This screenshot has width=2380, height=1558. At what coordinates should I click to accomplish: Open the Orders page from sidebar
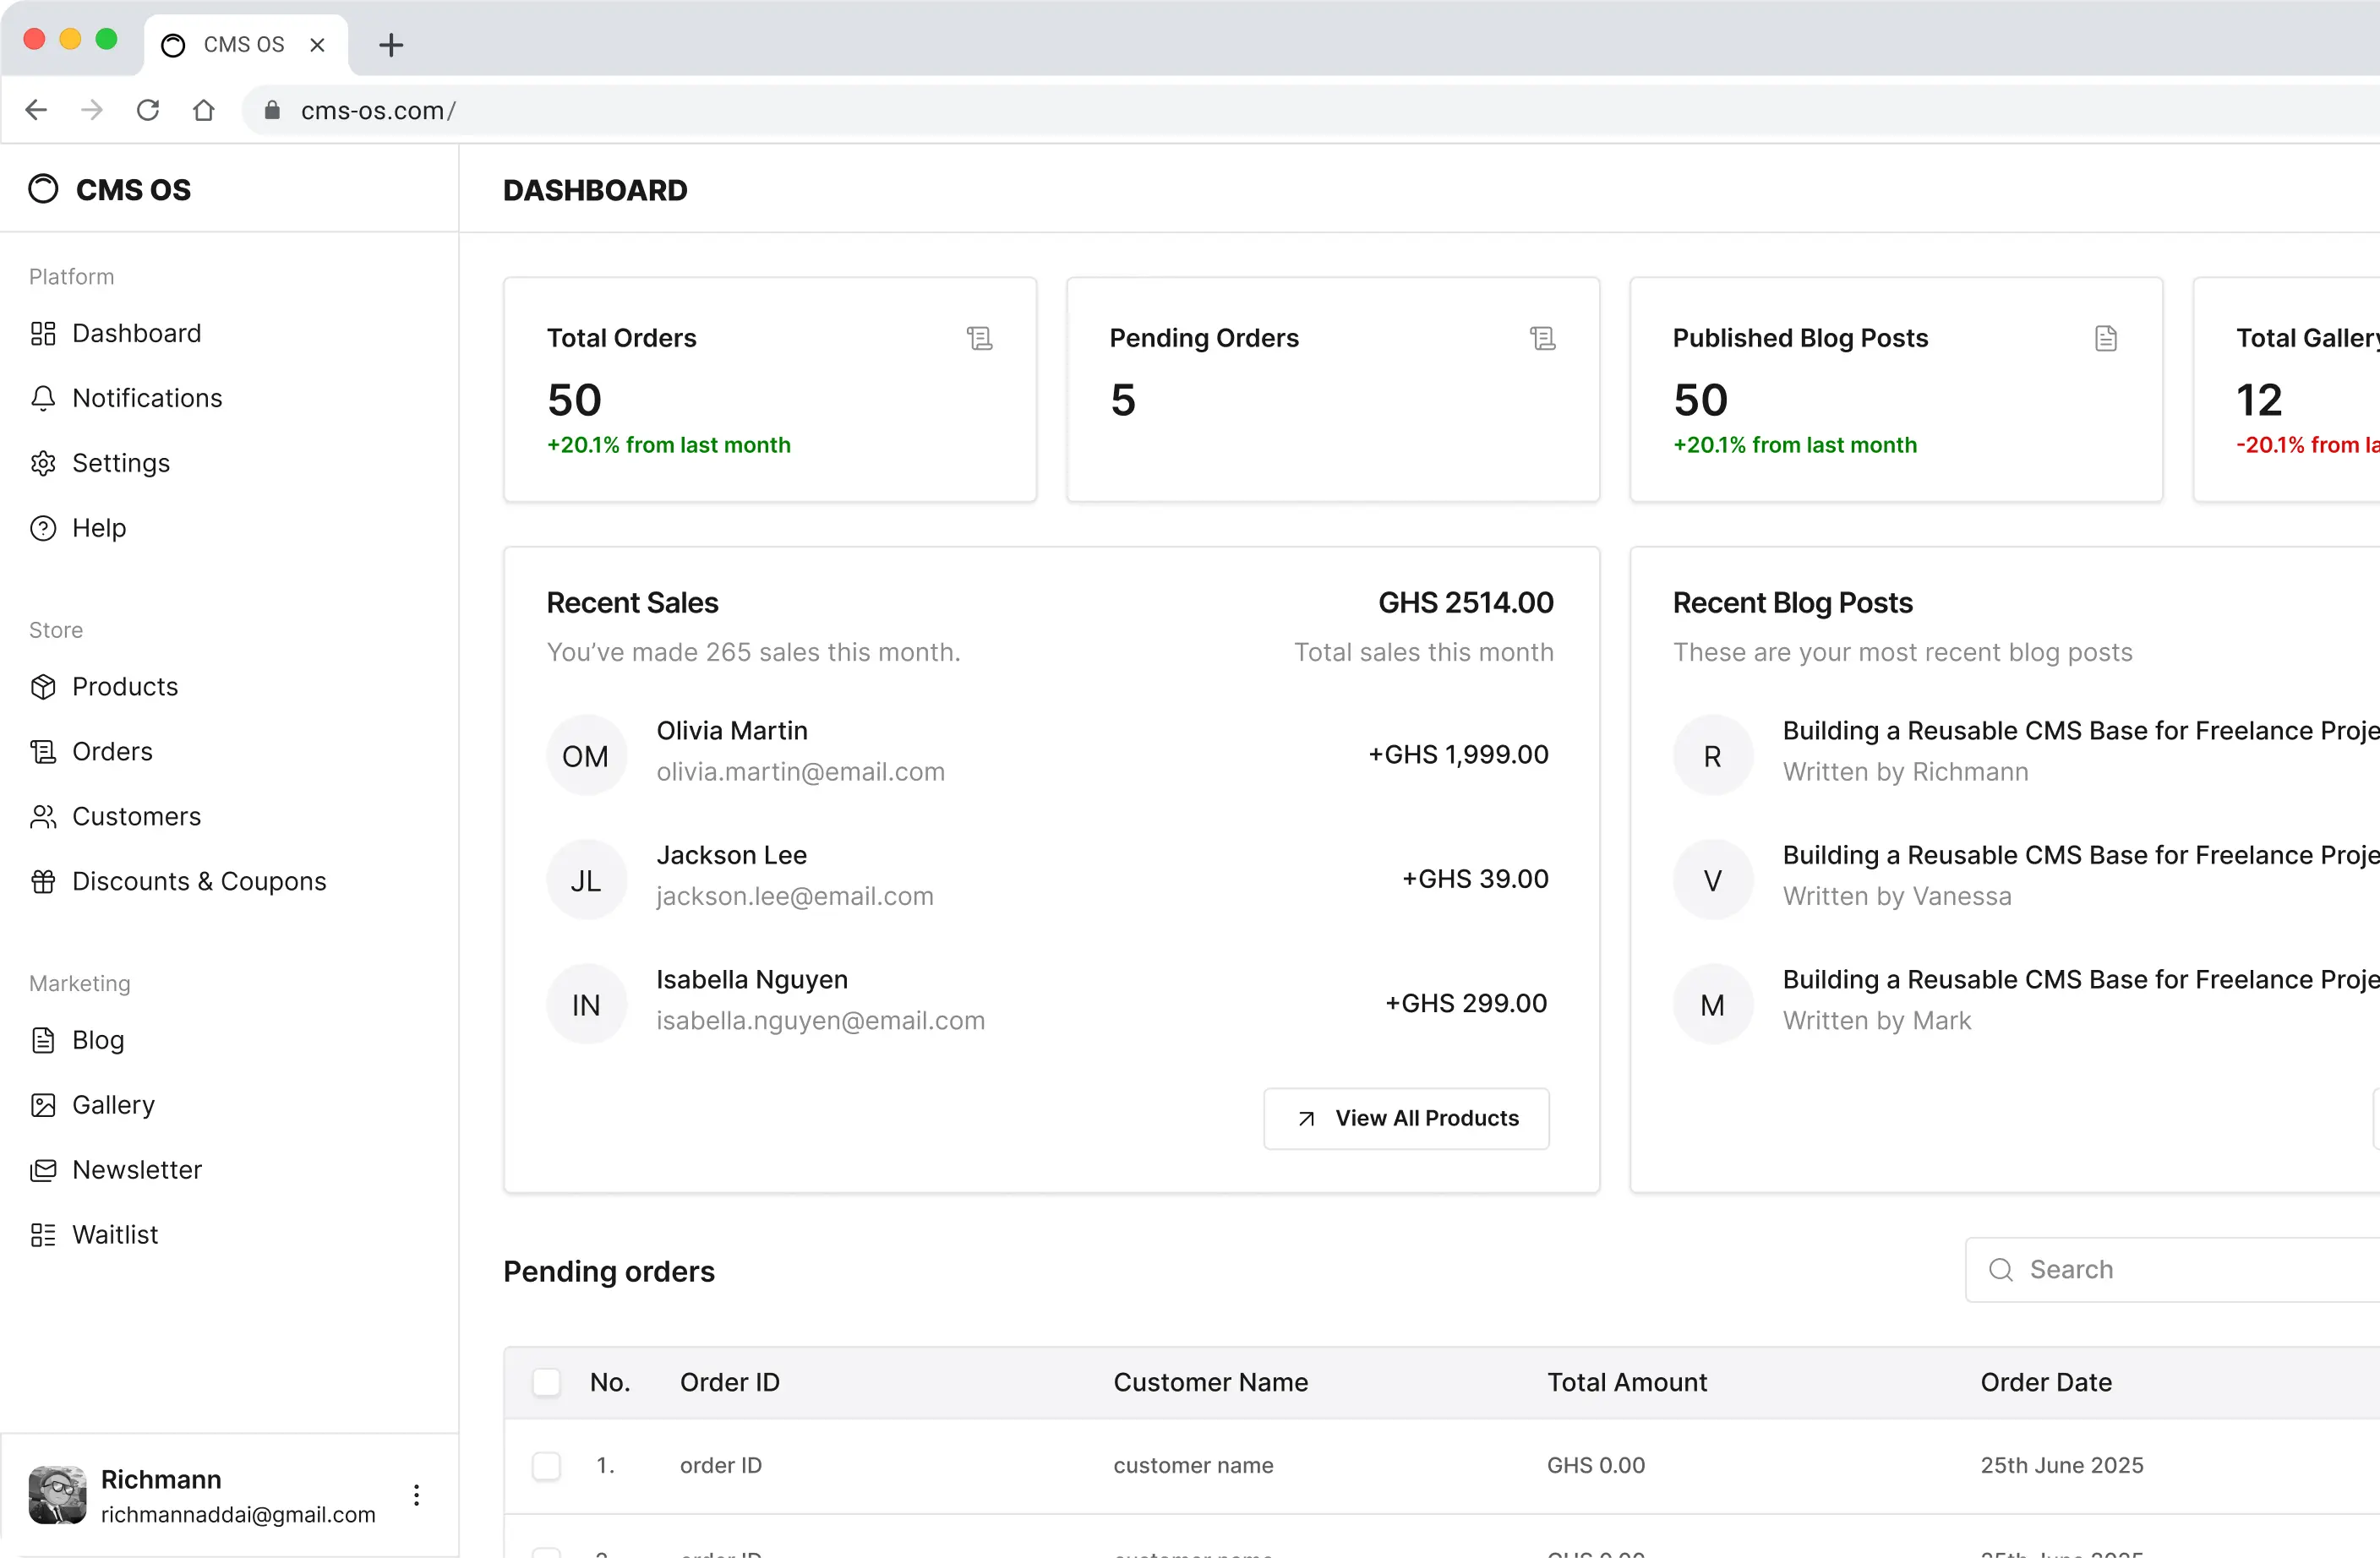[x=112, y=751]
